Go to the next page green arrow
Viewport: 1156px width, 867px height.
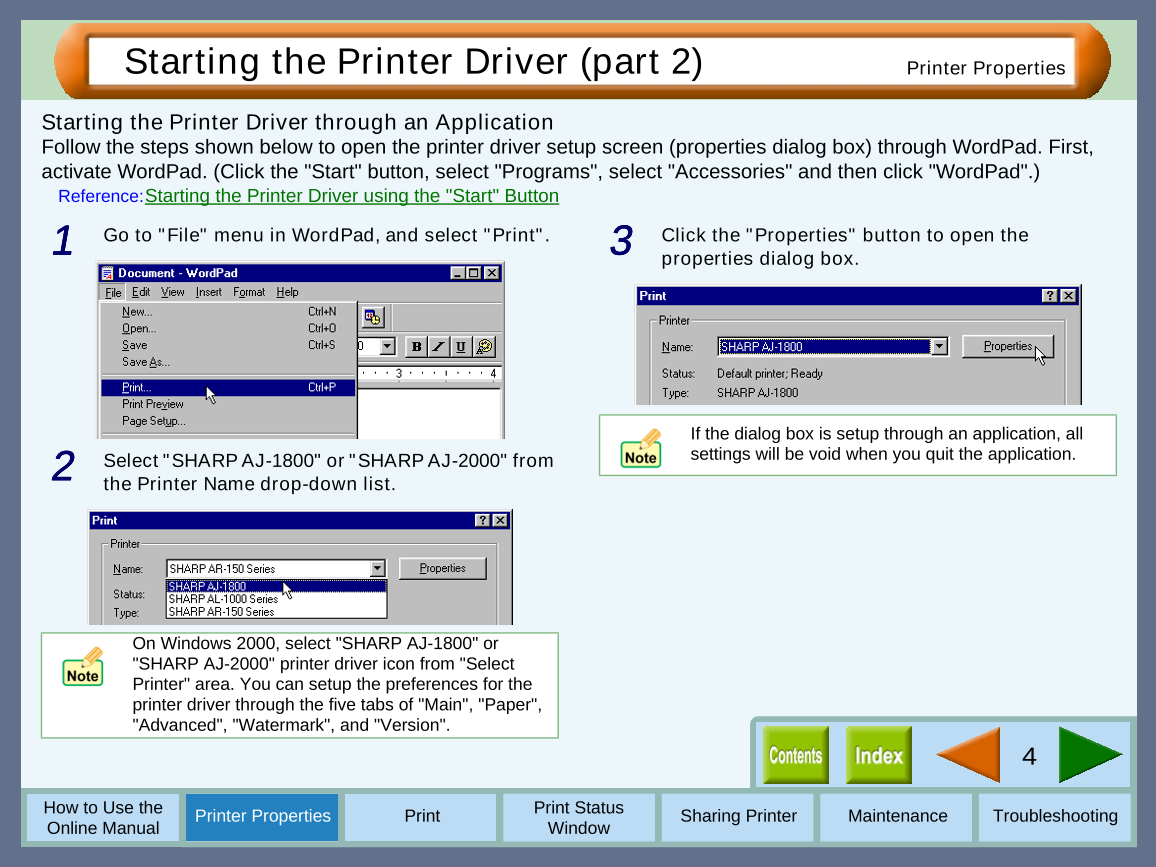[x=1090, y=755]
